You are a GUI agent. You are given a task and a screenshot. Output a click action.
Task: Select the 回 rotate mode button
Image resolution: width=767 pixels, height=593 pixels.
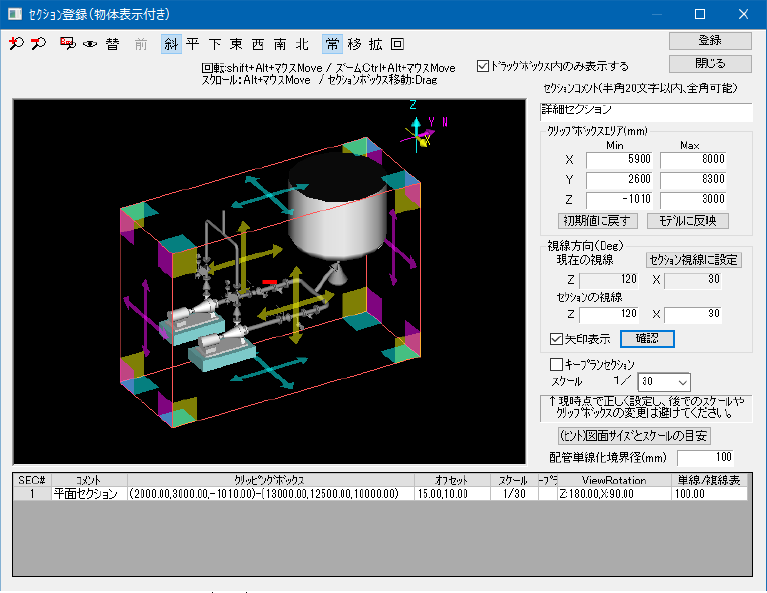click(397, 44)
